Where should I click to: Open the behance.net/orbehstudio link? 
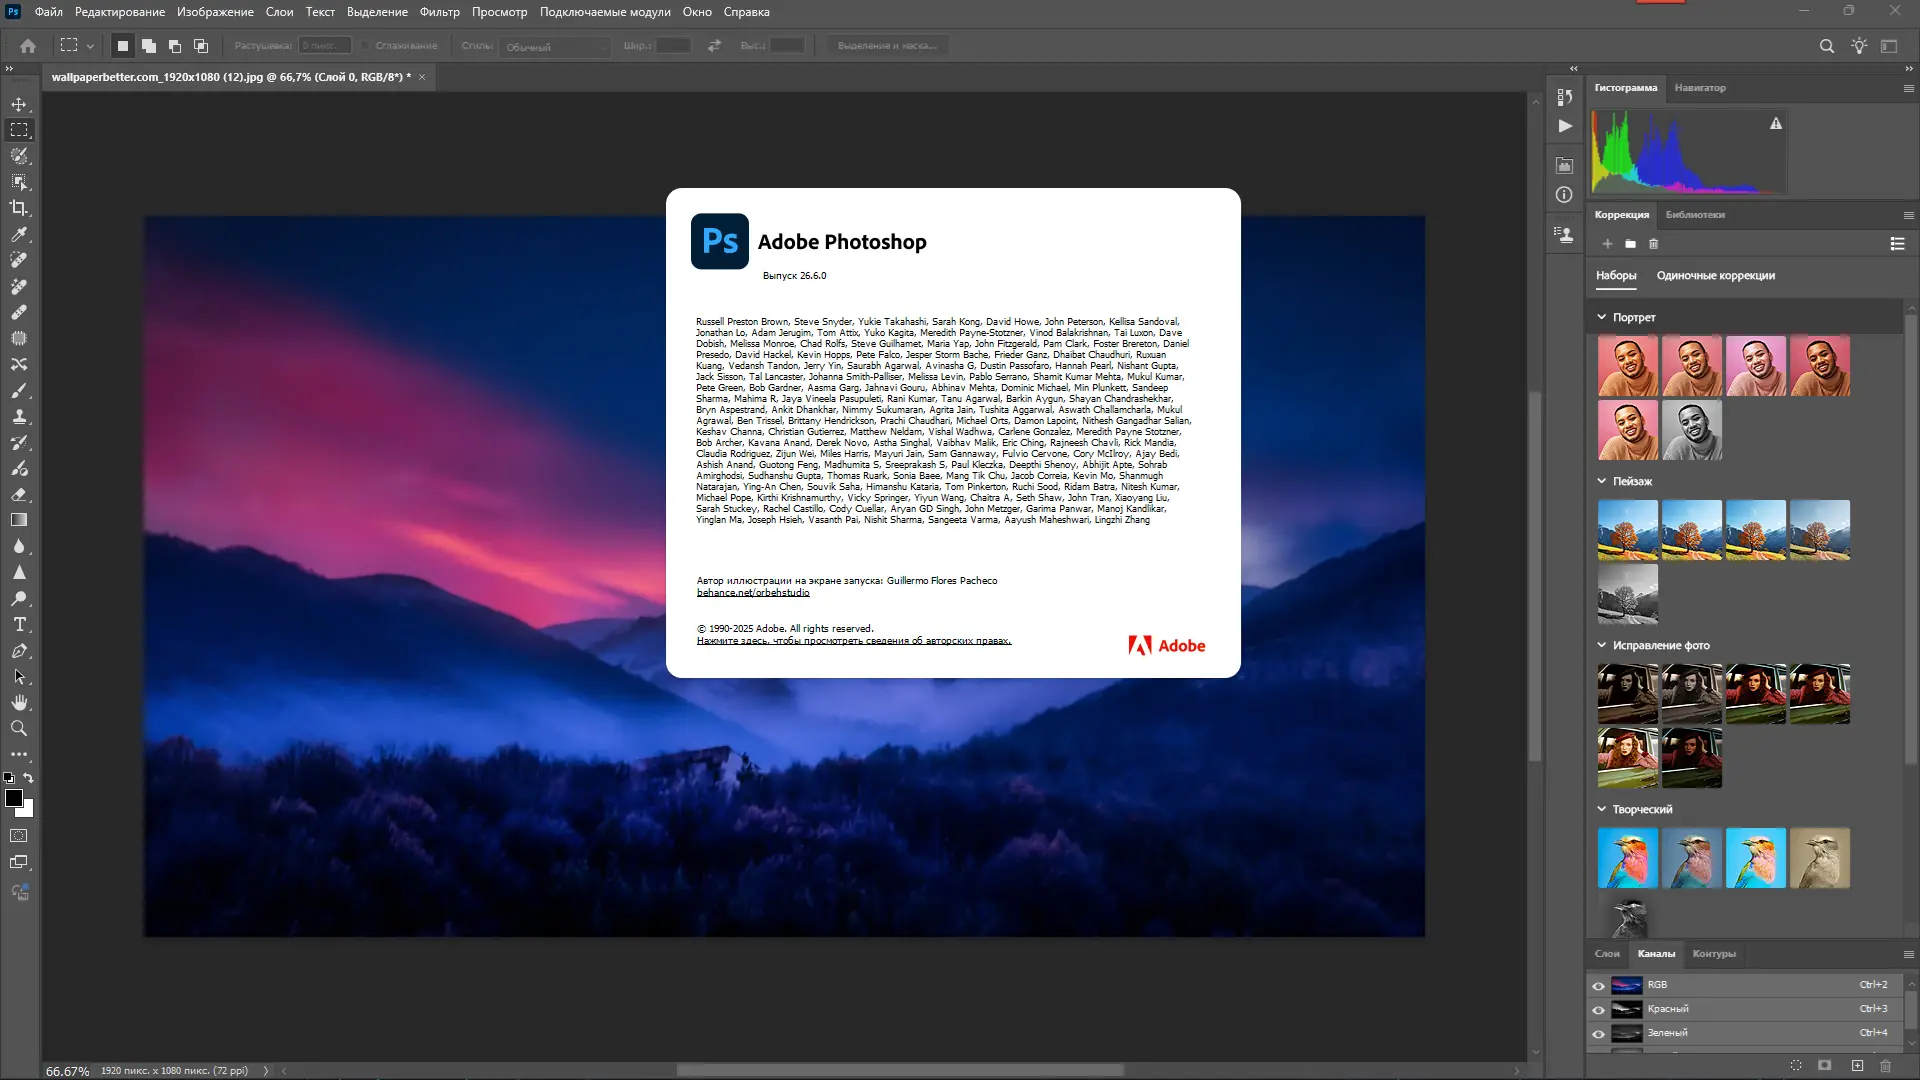point(753,592)
